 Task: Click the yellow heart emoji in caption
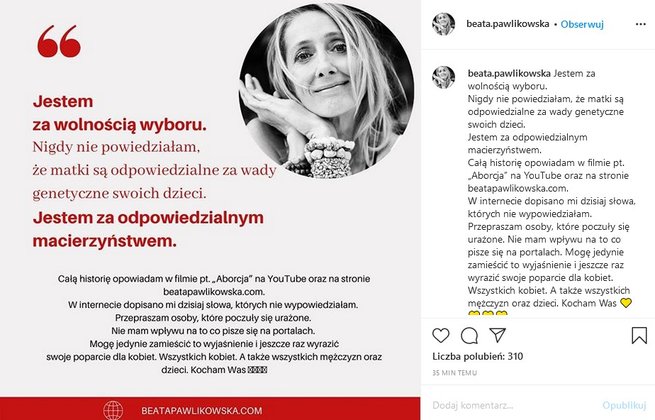tap(626, 303)
